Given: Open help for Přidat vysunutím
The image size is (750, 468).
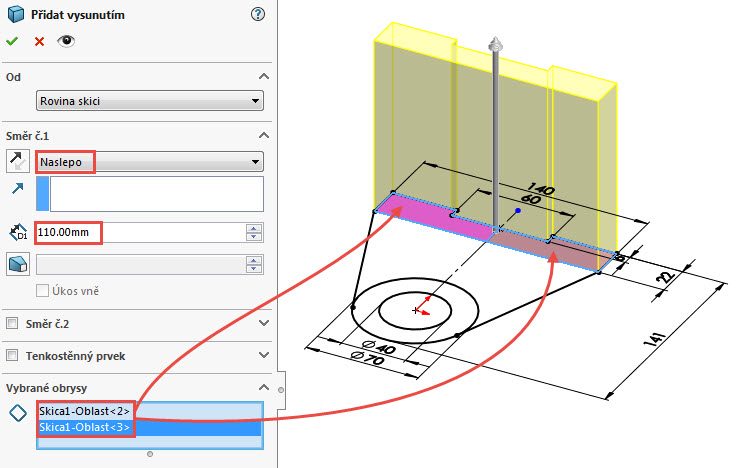Looking at the screenshot, I should [x=257, y=14].
